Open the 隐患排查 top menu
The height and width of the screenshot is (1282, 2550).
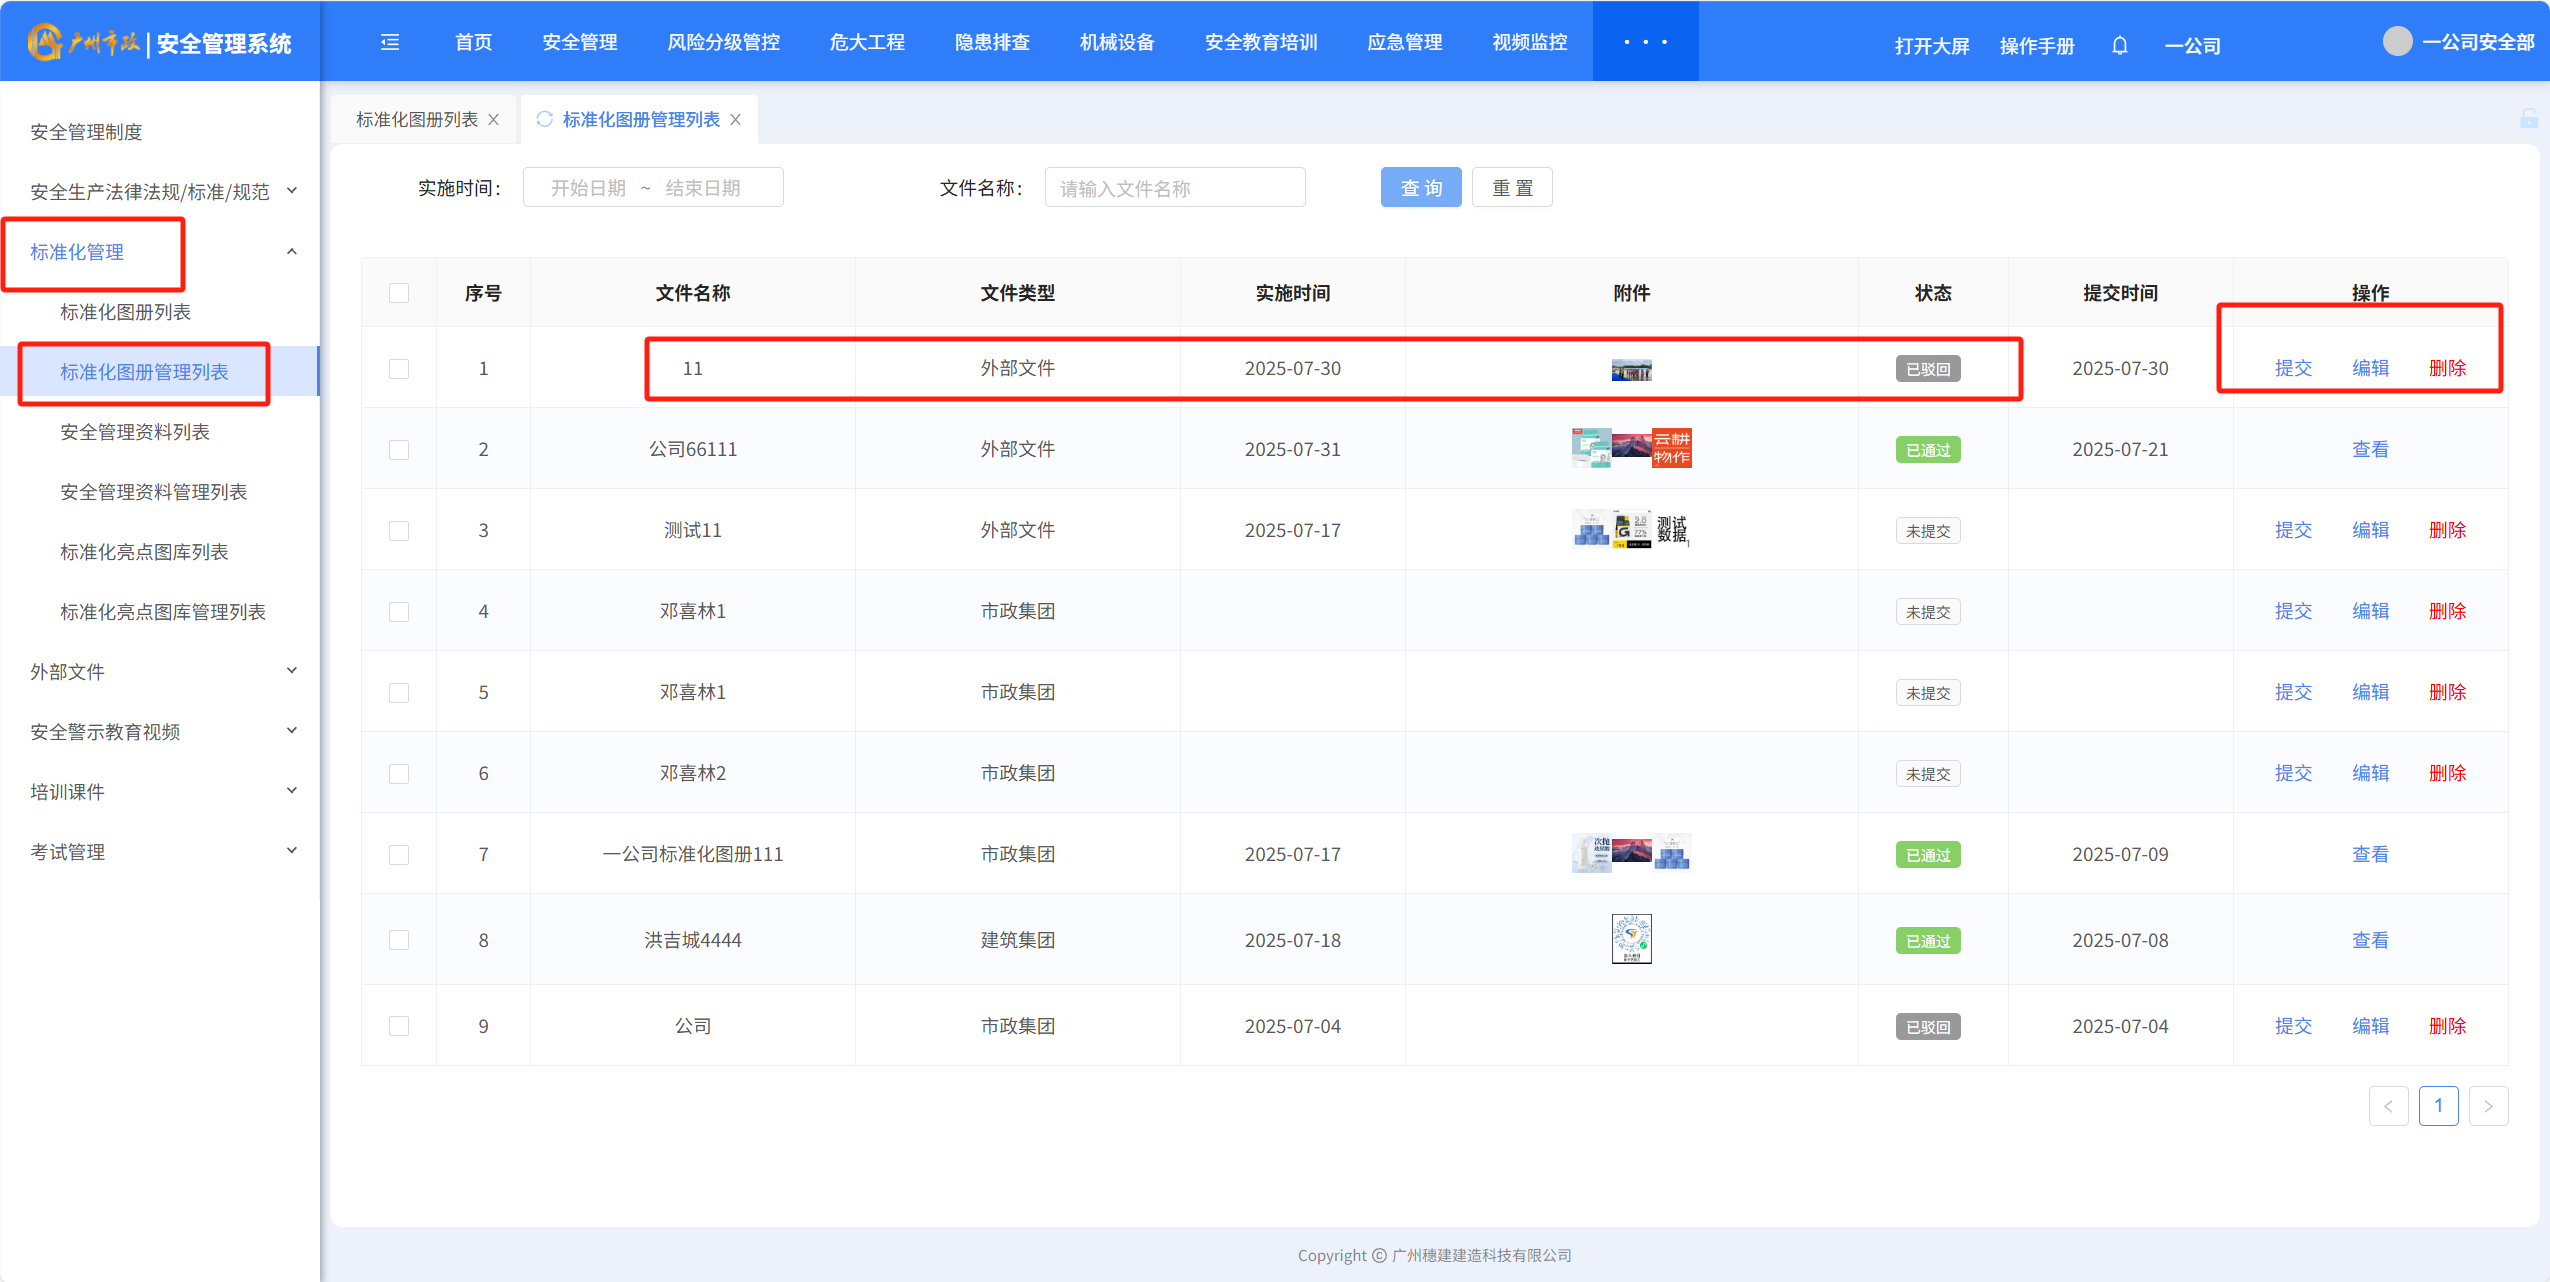(991, 42)
